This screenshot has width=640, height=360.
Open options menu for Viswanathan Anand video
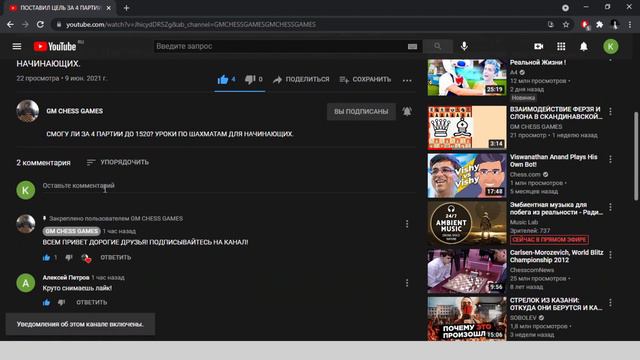(610, 159)
